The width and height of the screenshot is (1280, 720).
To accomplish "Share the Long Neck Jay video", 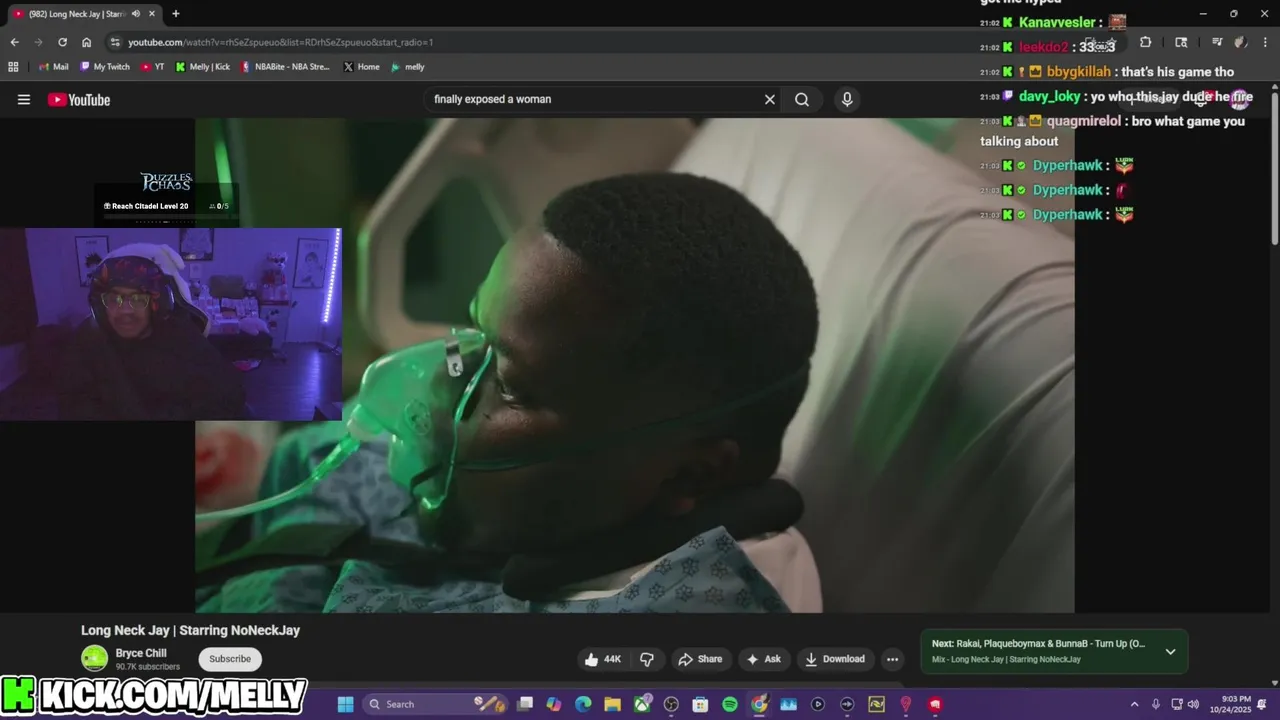I will 699,659.
